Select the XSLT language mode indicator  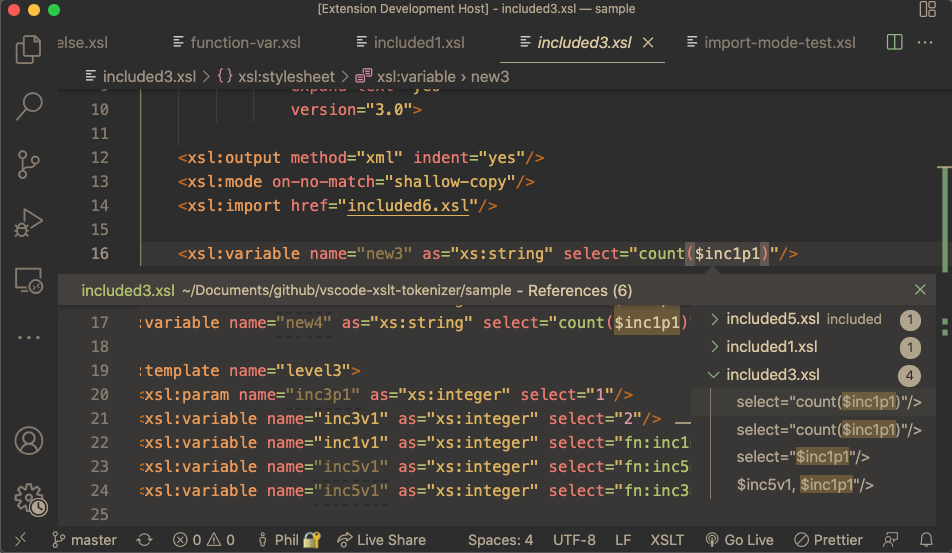pos(666,540)
